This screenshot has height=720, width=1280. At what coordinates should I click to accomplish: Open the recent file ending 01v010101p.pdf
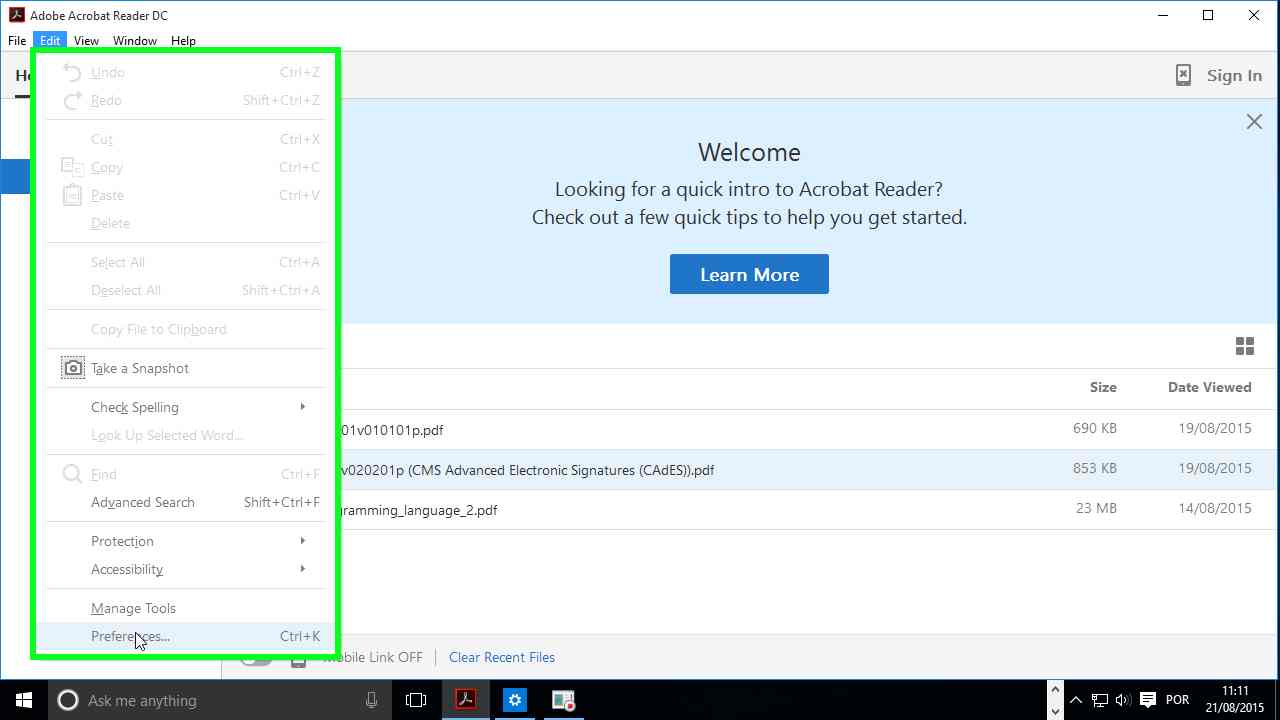[391, 430]
